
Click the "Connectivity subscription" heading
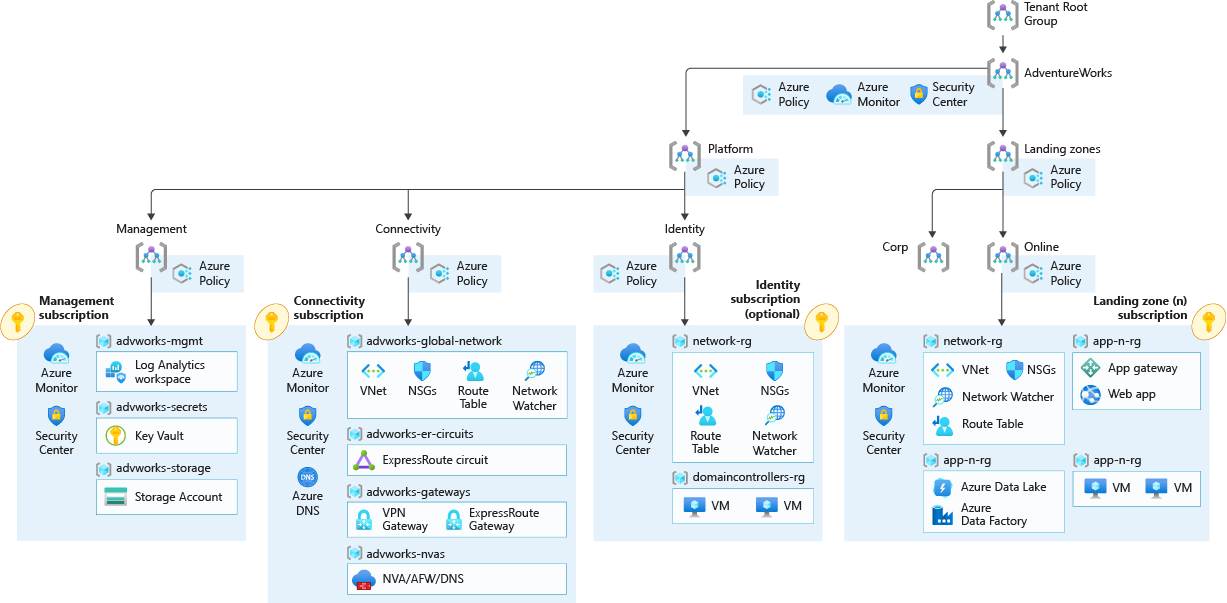pos(329,308)
